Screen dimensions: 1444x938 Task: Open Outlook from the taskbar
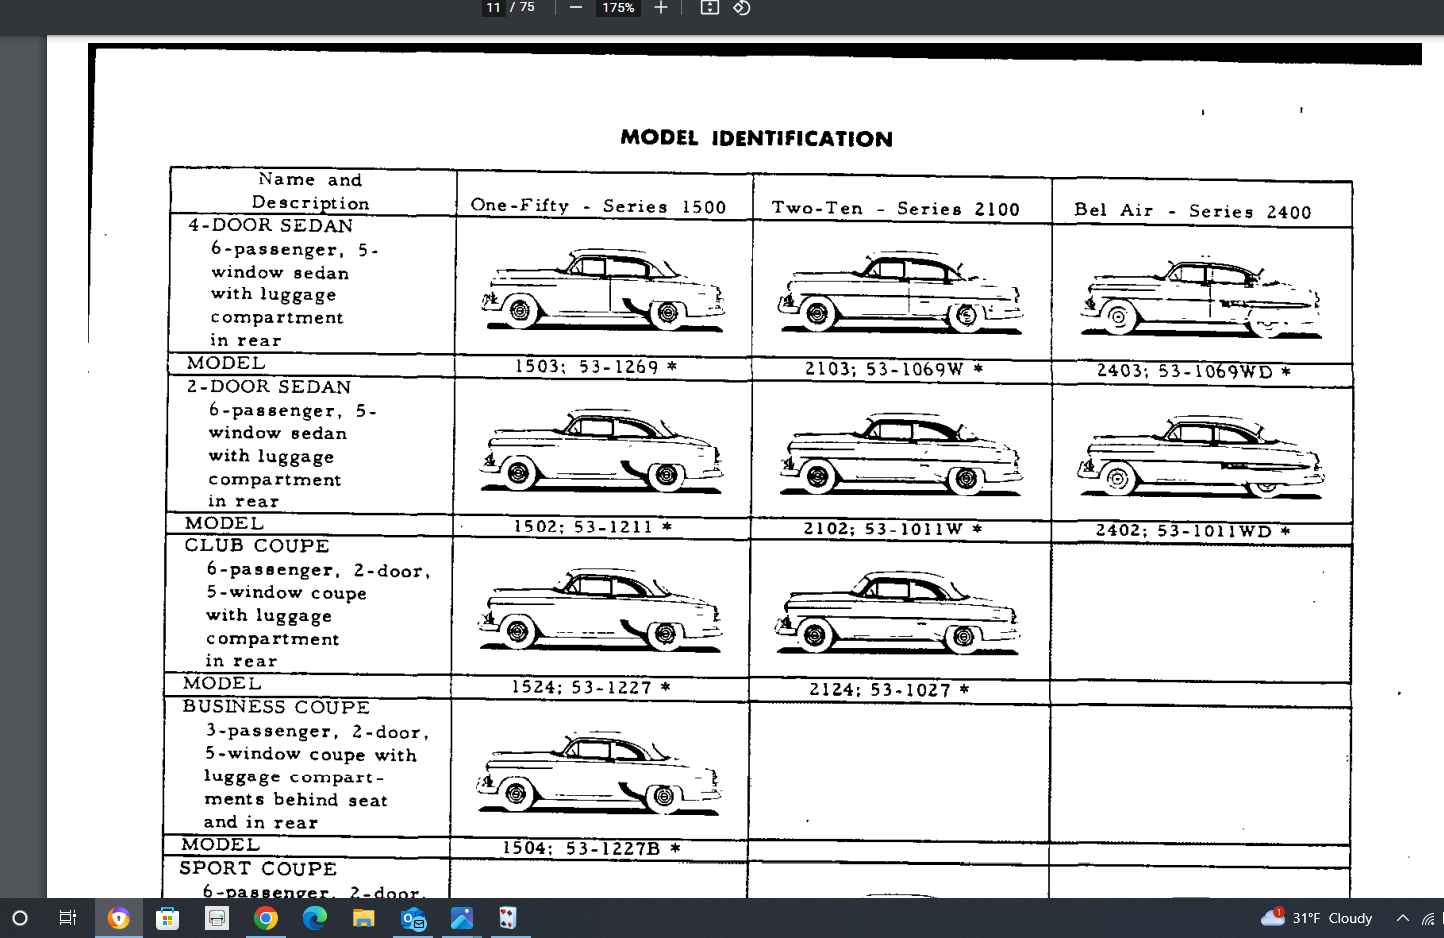coord(413,918)
